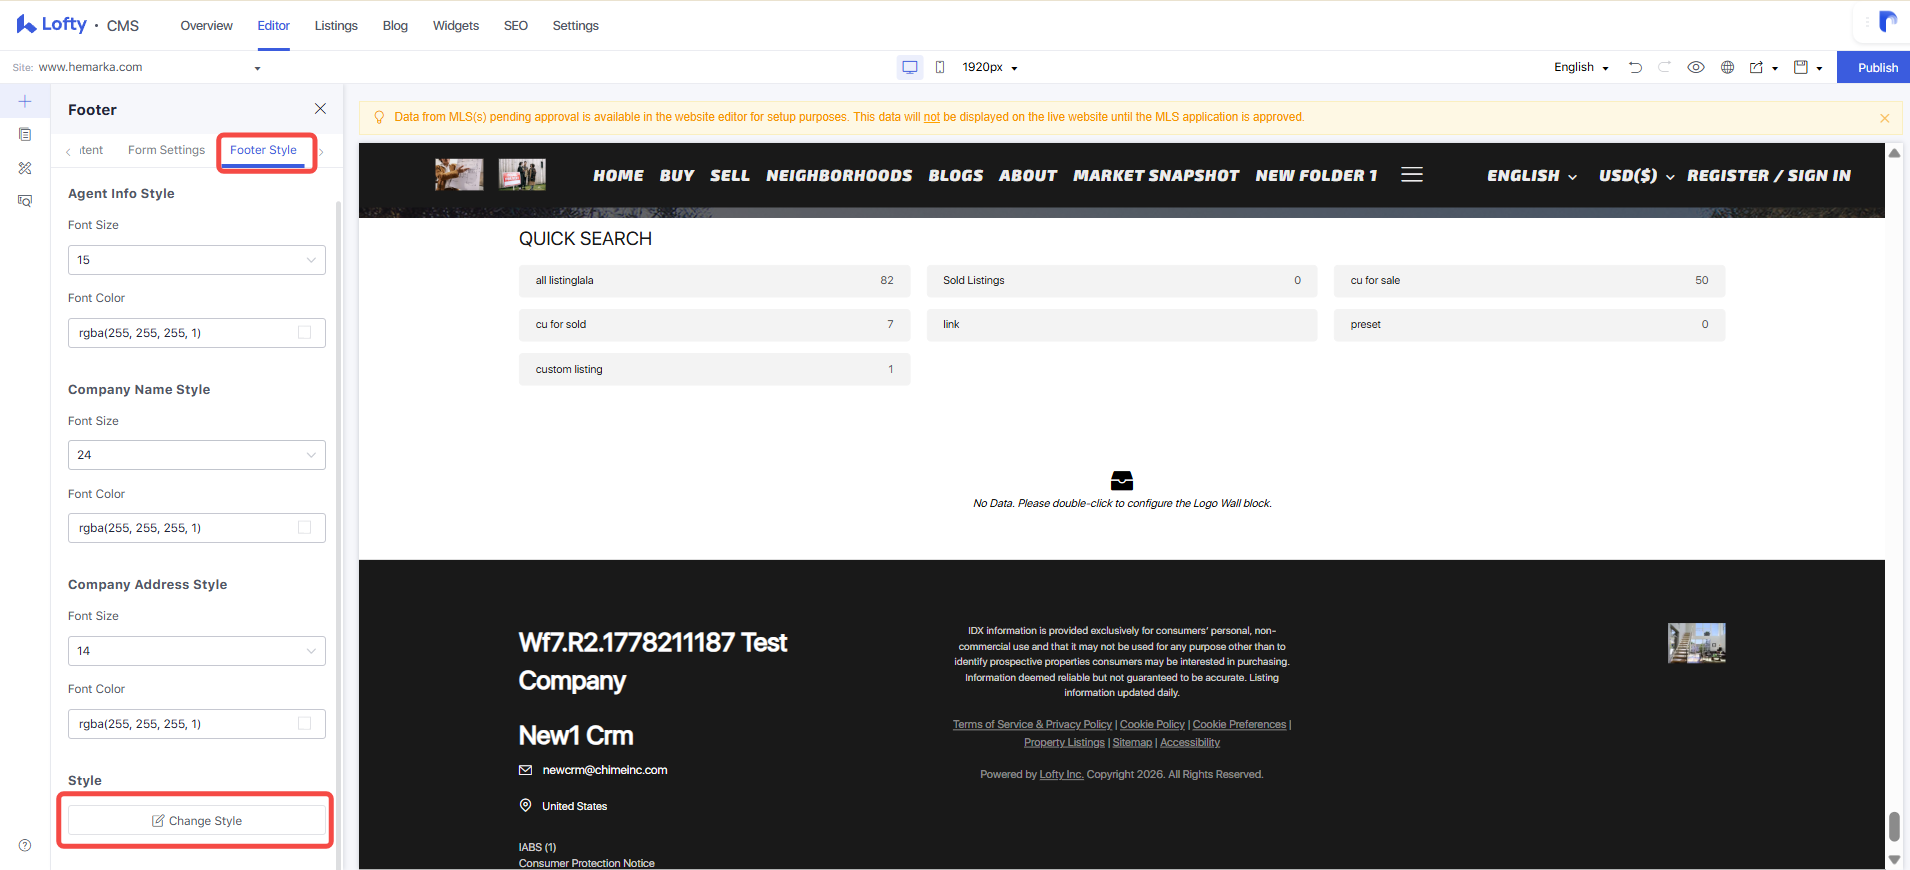Switch to the Form Settings tab
This screenshot has height=870, width=1910.
click(166, 150)
